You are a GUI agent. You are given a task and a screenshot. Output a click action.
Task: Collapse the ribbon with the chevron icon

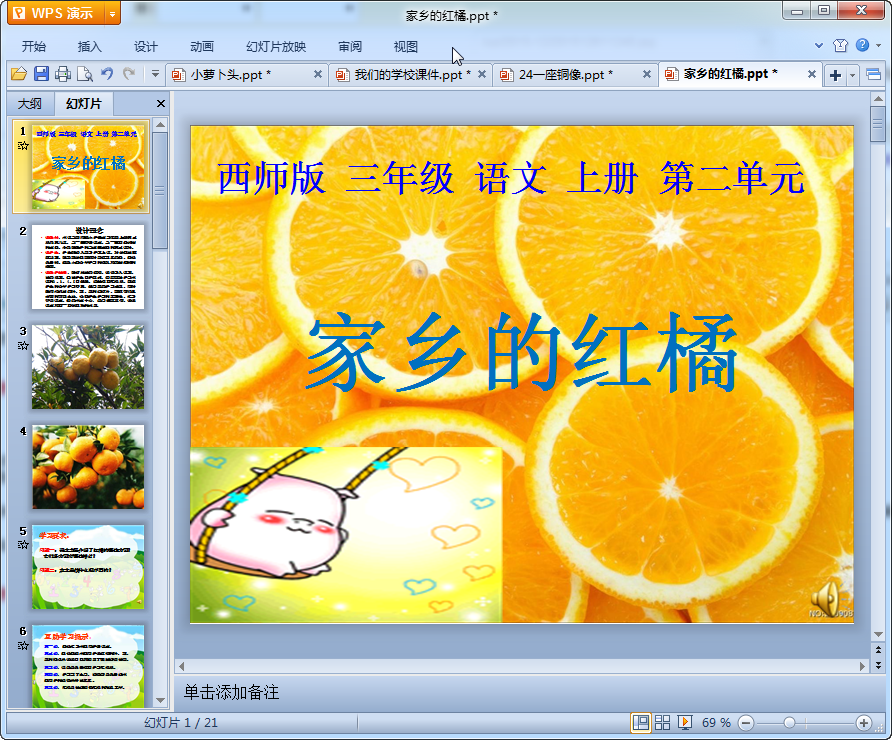[819, 45]
